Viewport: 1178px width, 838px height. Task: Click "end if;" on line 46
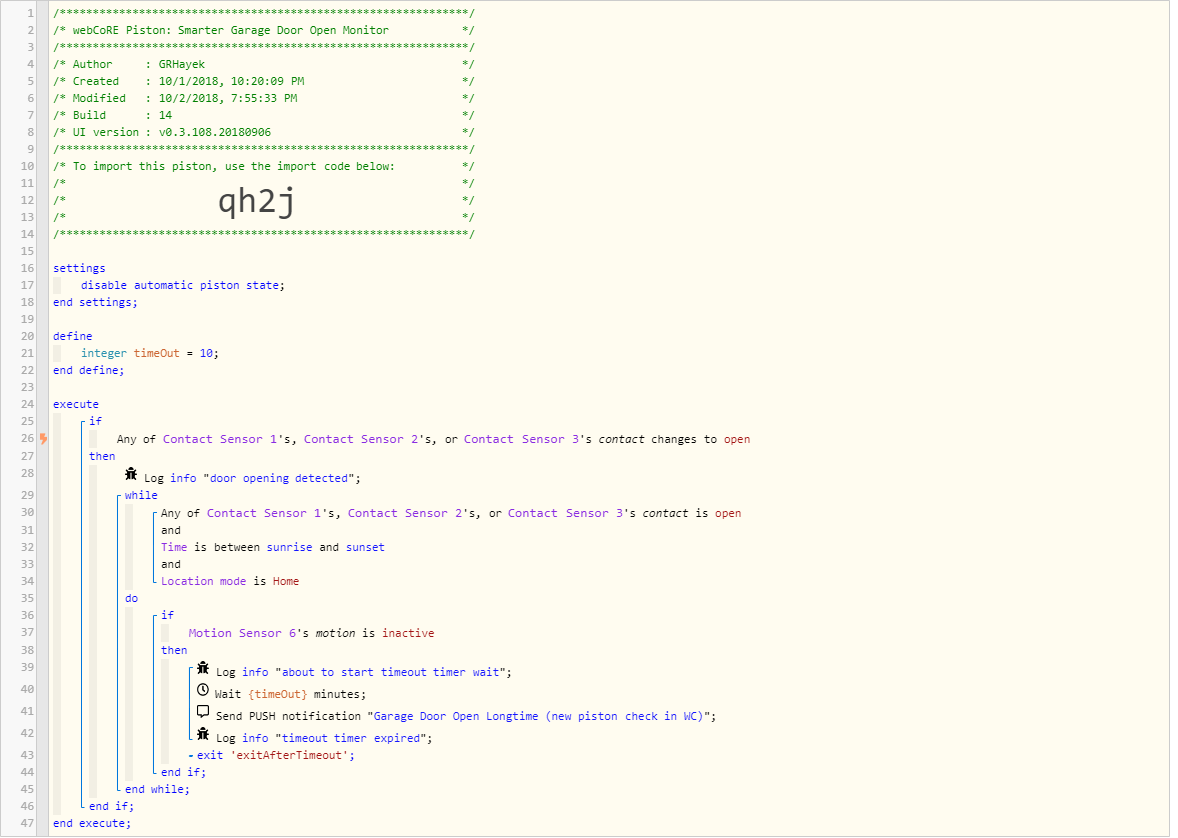tap(111, 806)
